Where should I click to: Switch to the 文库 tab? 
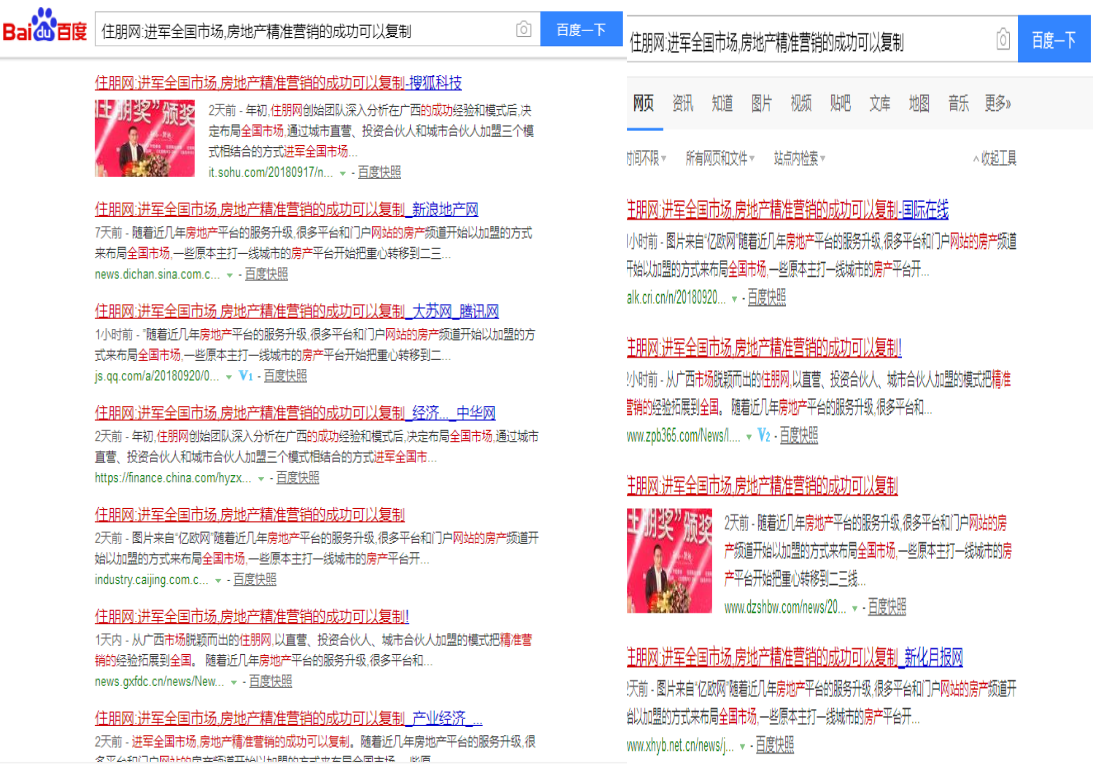pyautogui.click(x=879, y=103)
